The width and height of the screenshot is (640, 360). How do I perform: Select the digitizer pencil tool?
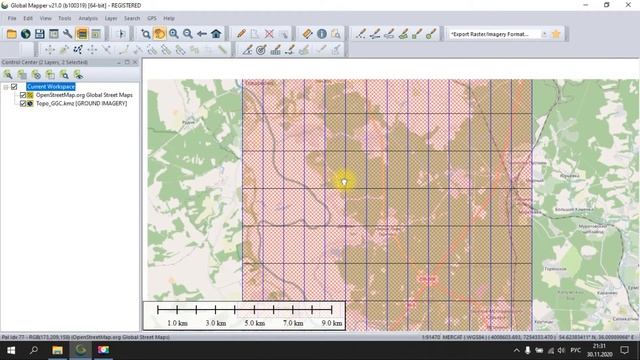point(241,34)
